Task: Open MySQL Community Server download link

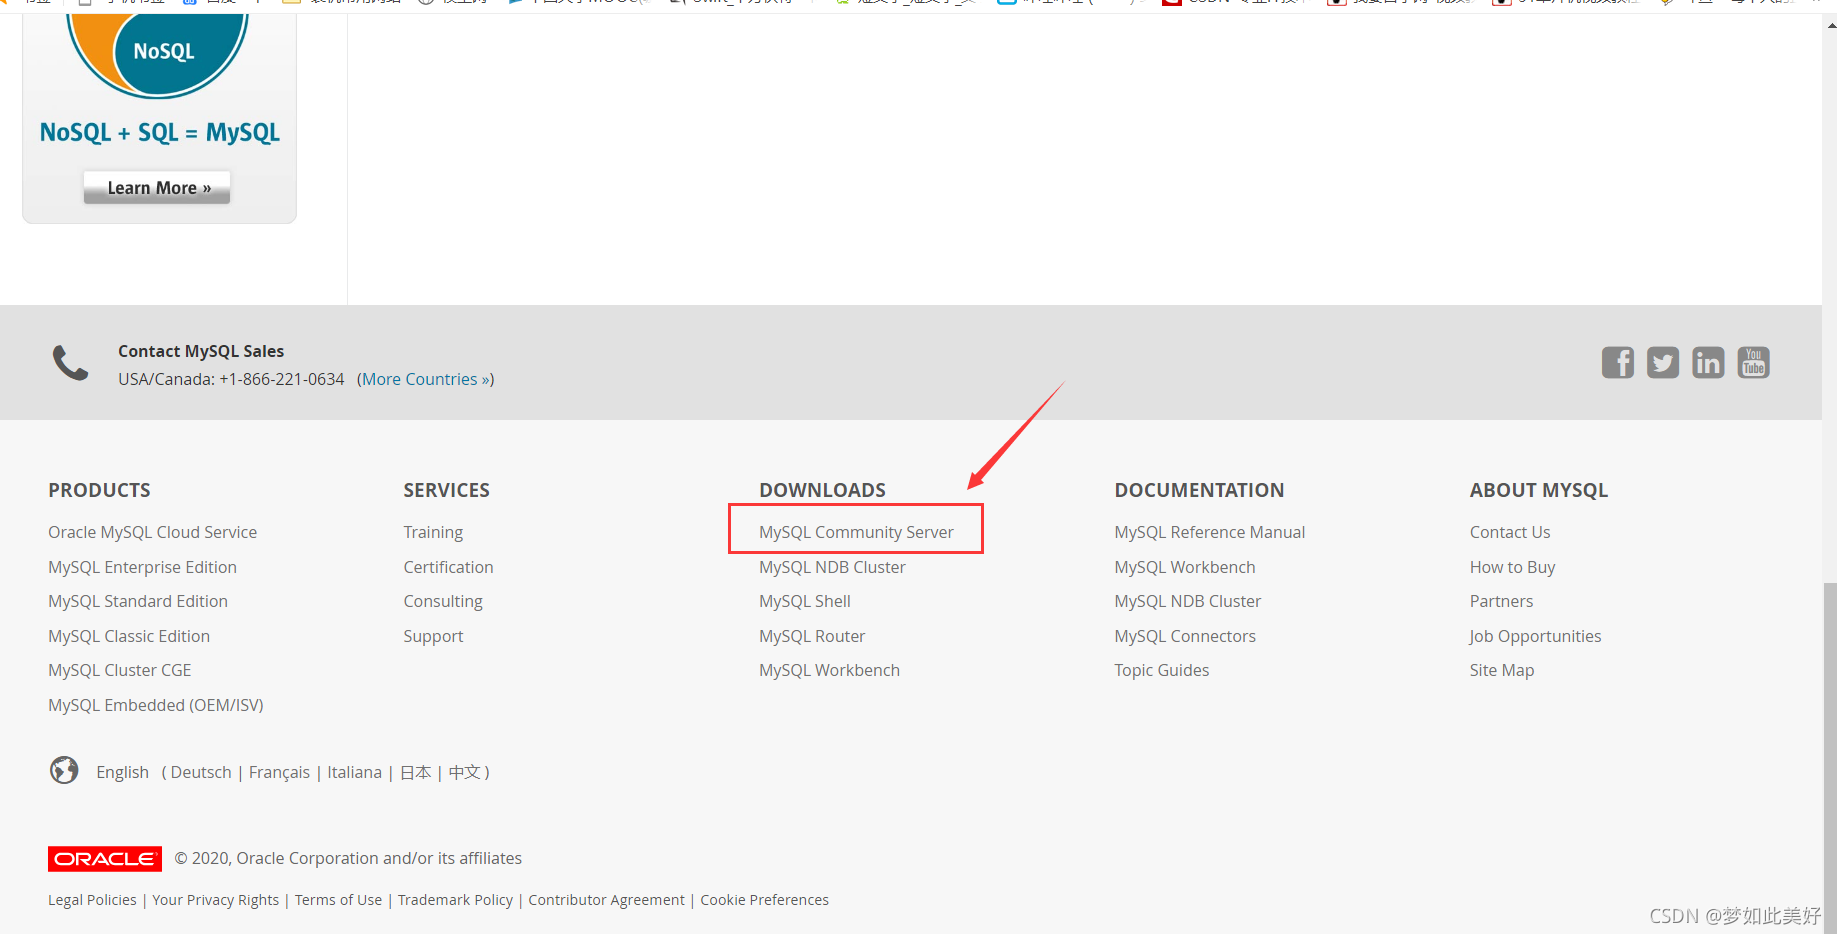Action: [856, 532]
